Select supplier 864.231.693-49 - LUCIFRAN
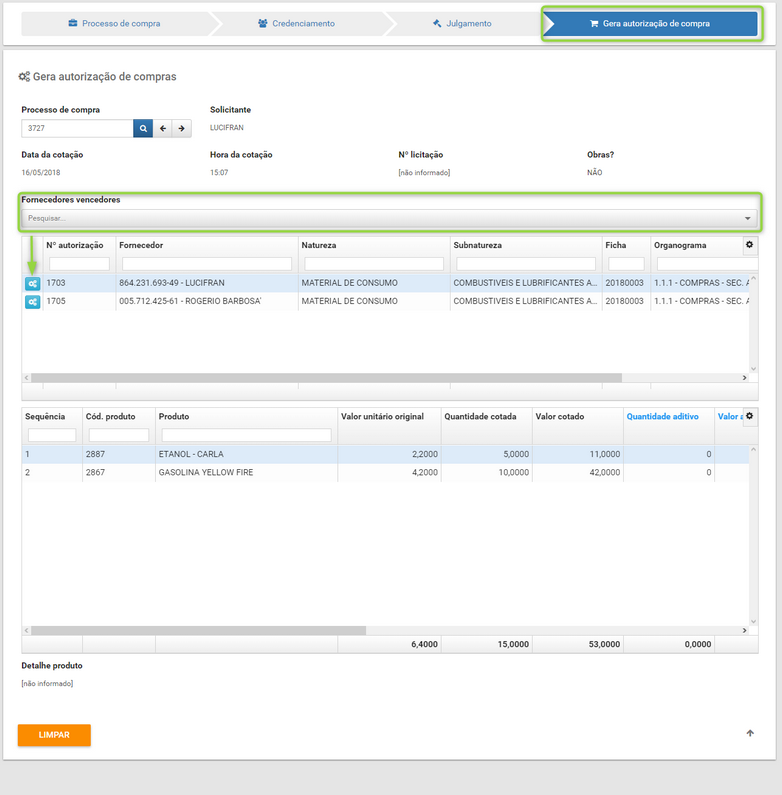 172,283
